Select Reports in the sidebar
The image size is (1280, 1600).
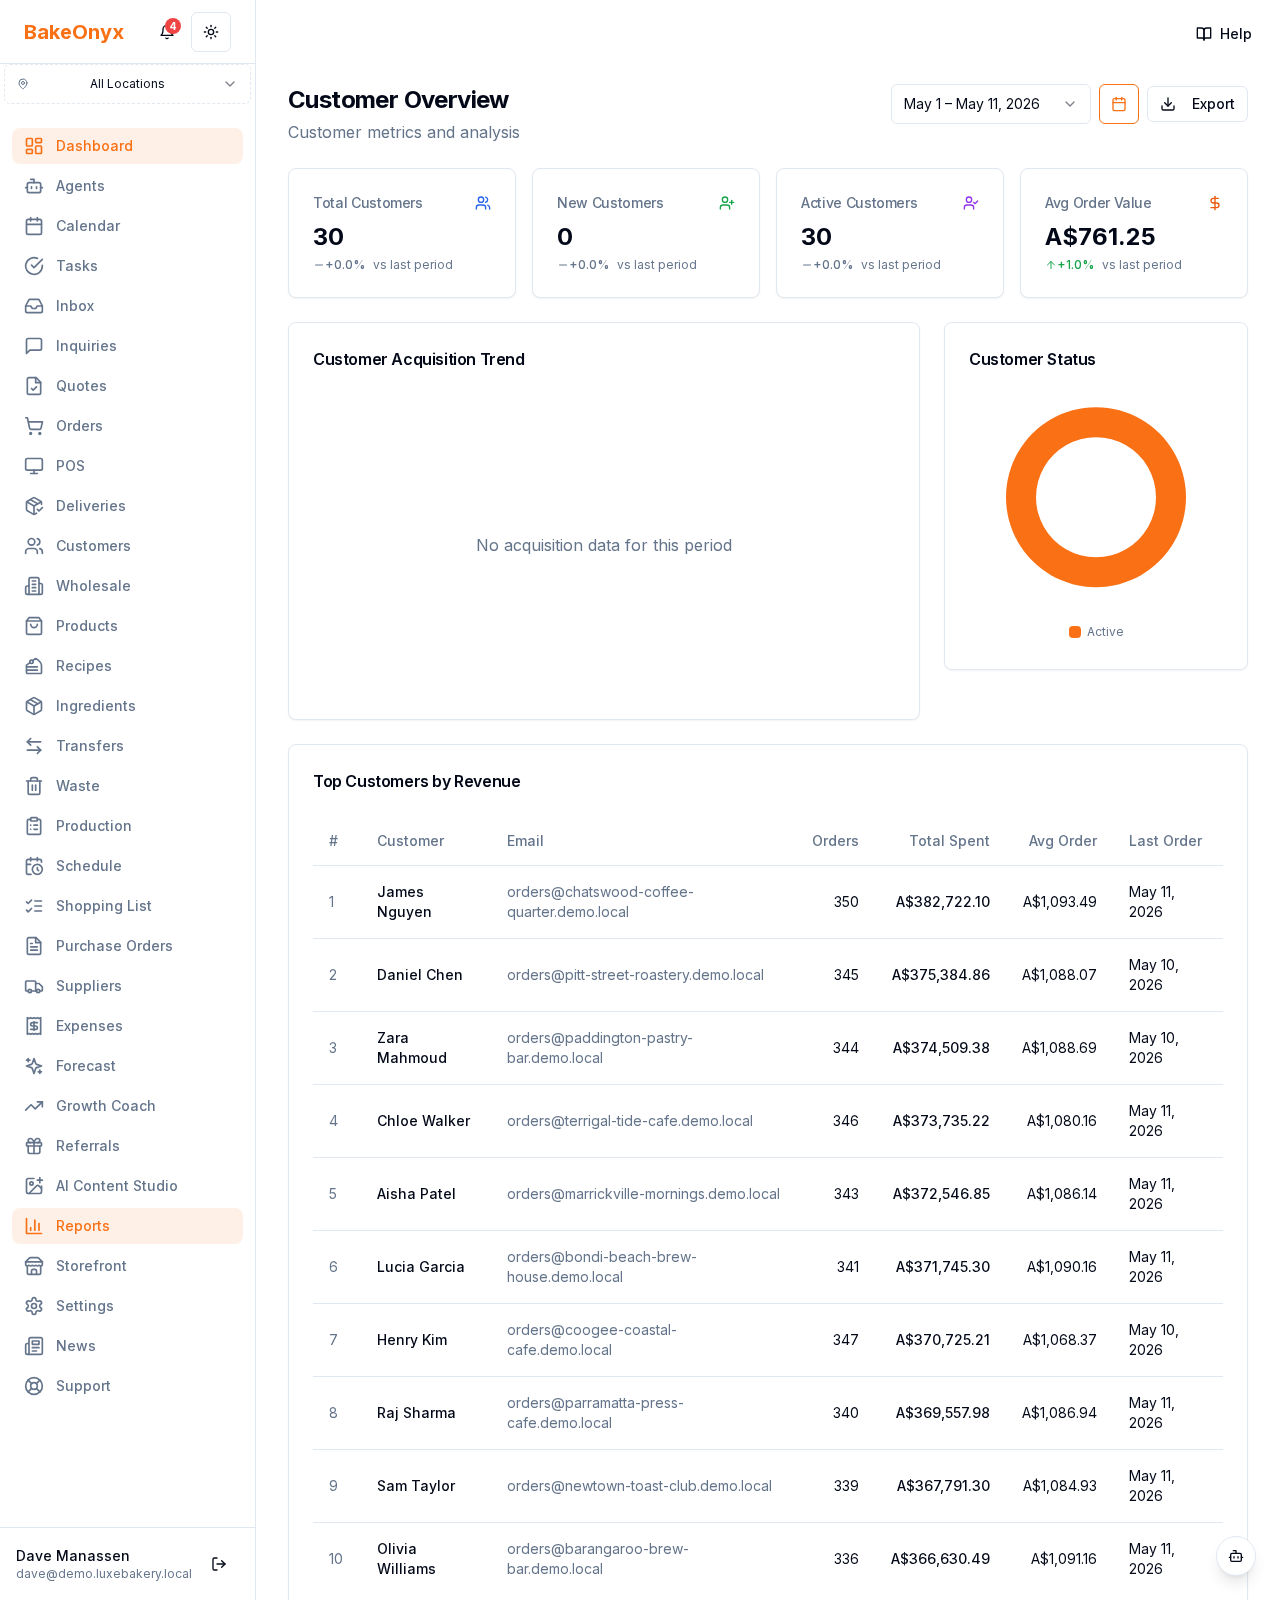127,1226
